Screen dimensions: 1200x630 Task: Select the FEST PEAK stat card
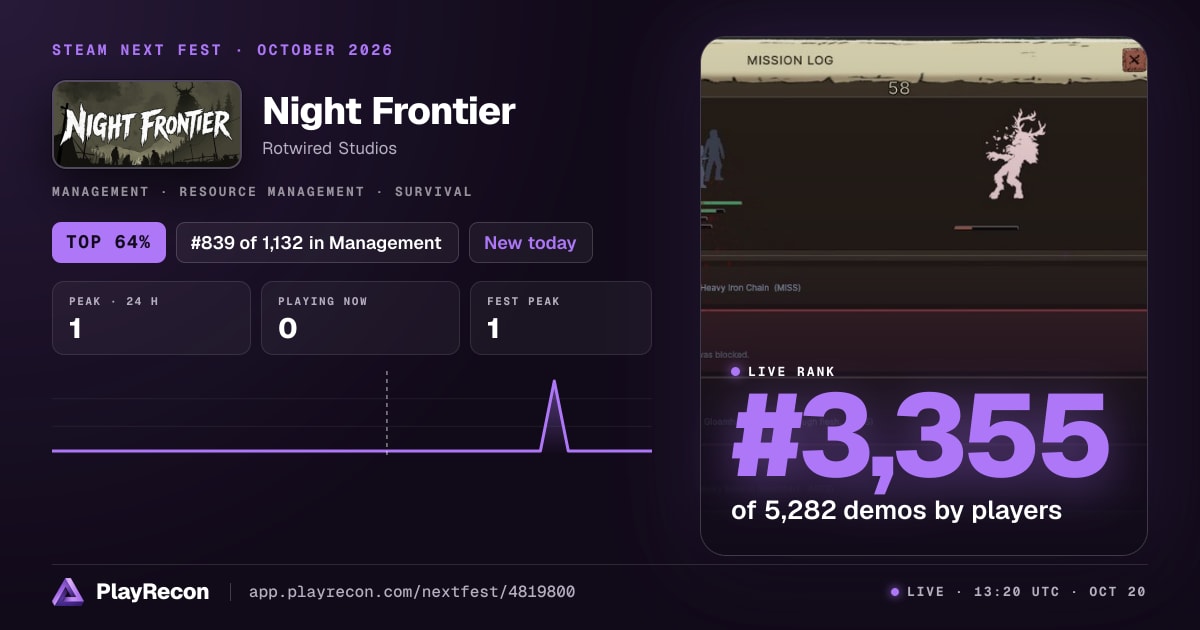(561, 318)
